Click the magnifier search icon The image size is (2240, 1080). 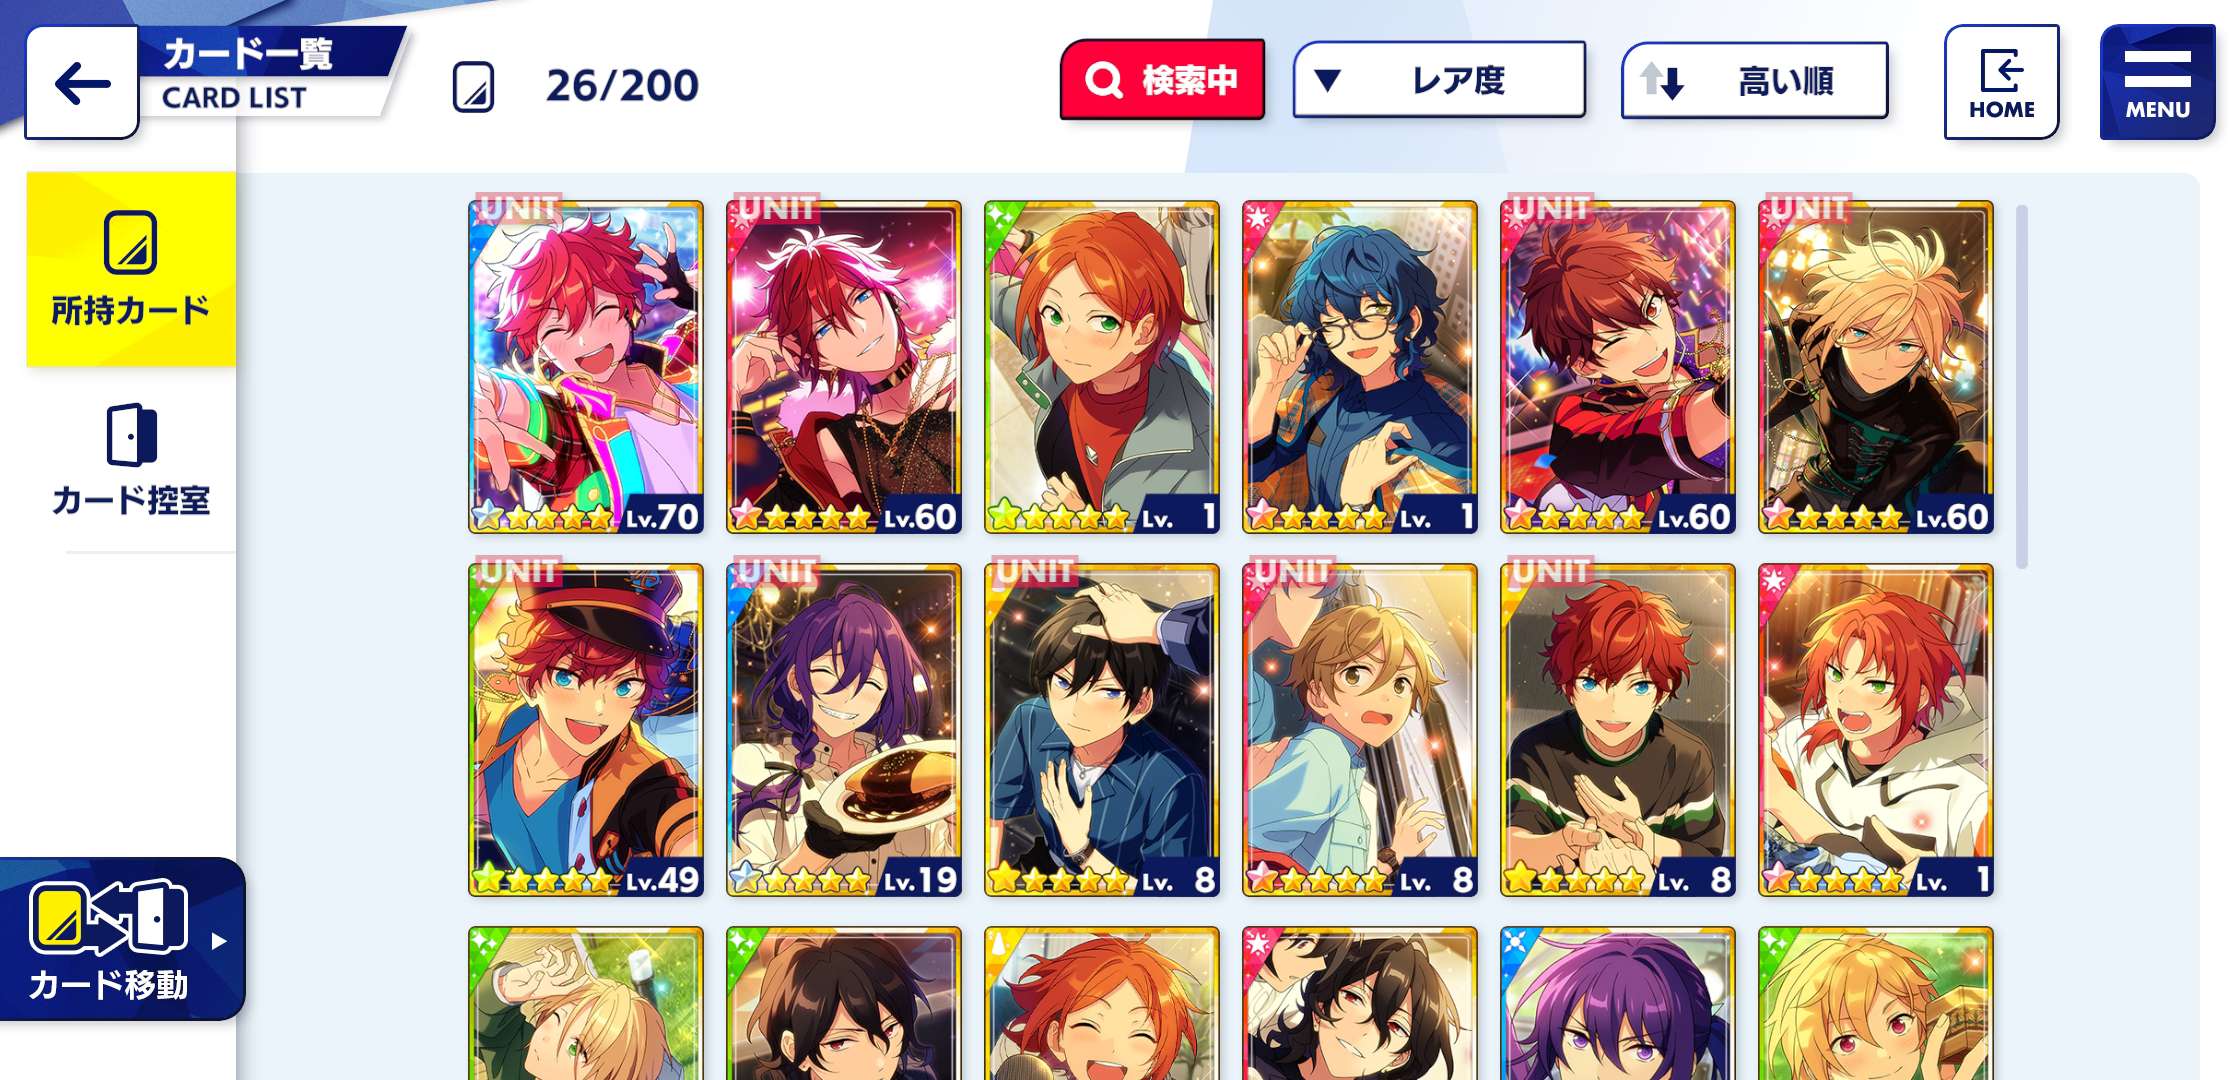[x=1104, y=80]
